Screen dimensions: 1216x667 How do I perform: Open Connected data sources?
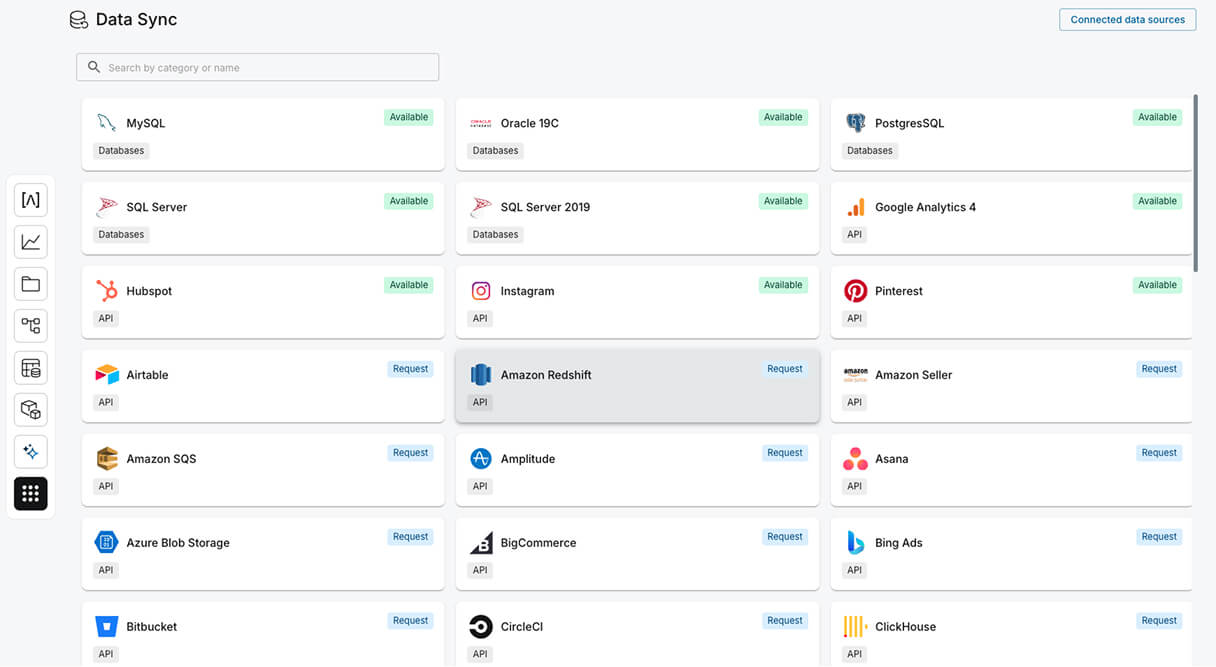[x=1127, y=20]
